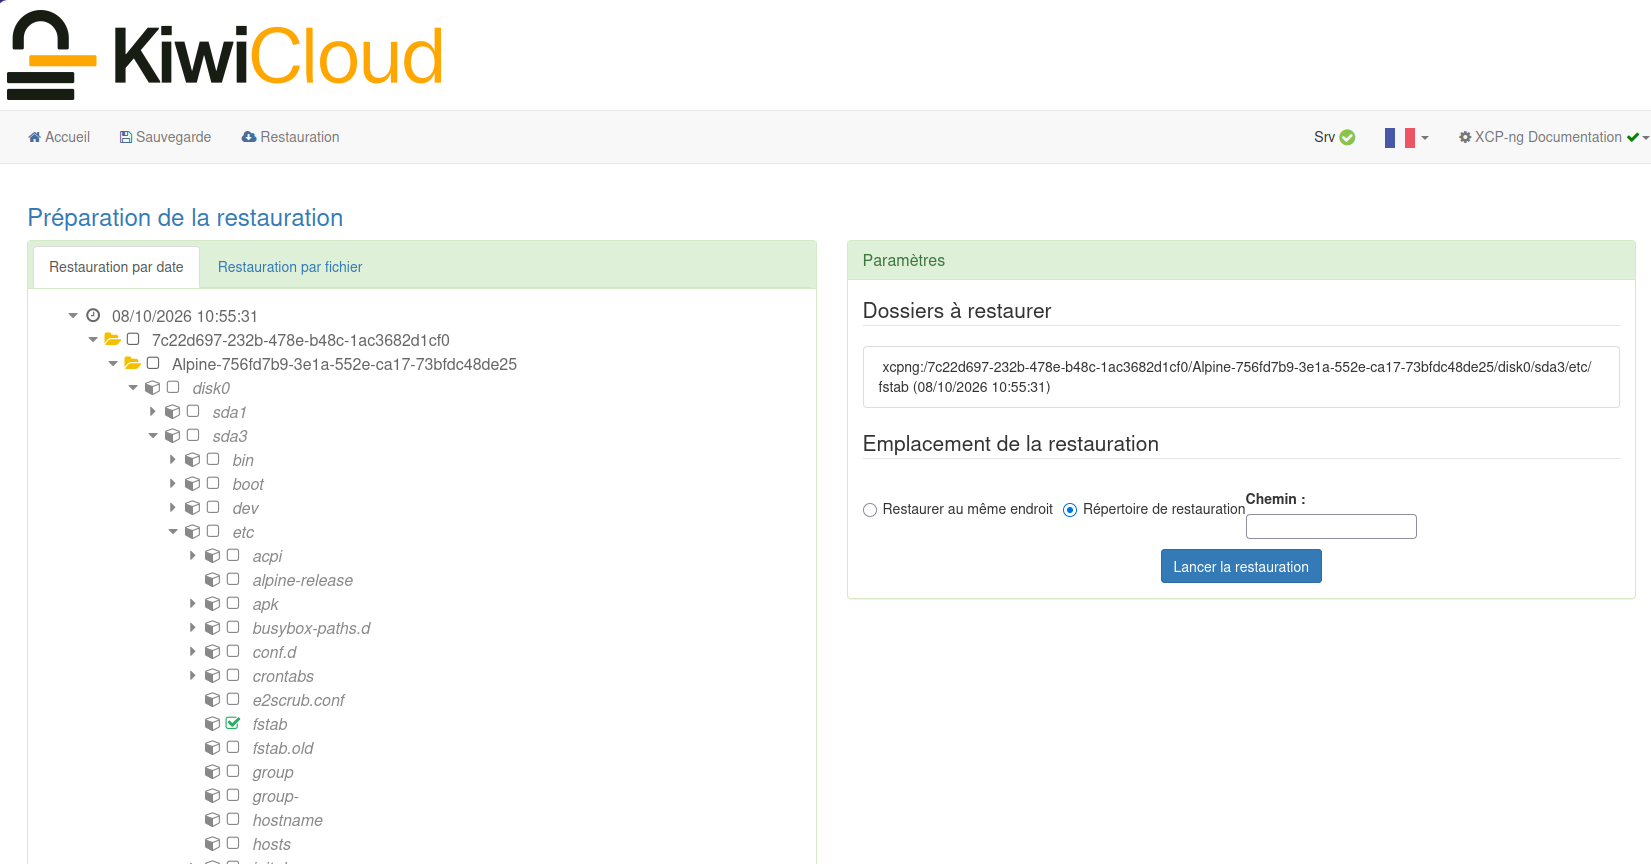
Task: Click the folder icon next to 7c22d697-232b-478e-b48c-1ac3682d1cf0
Action: [113, 339]
